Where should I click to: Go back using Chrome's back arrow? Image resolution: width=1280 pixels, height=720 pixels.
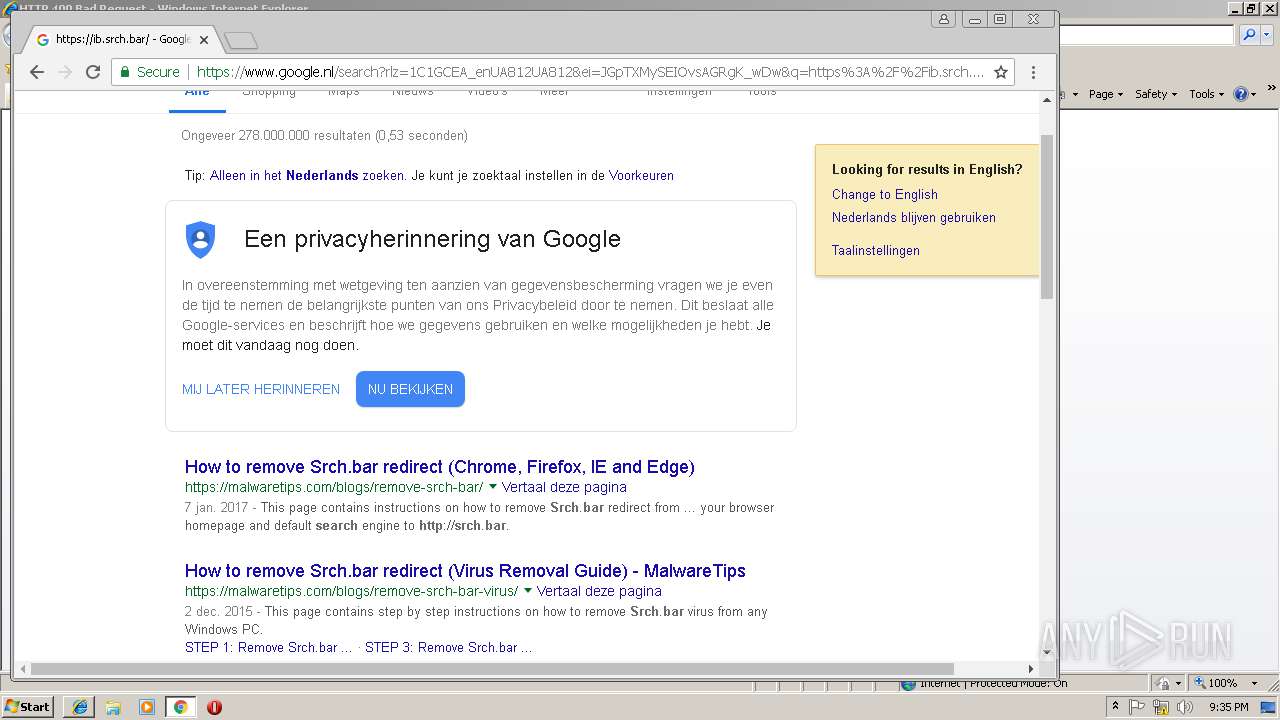tap(37, 72)
